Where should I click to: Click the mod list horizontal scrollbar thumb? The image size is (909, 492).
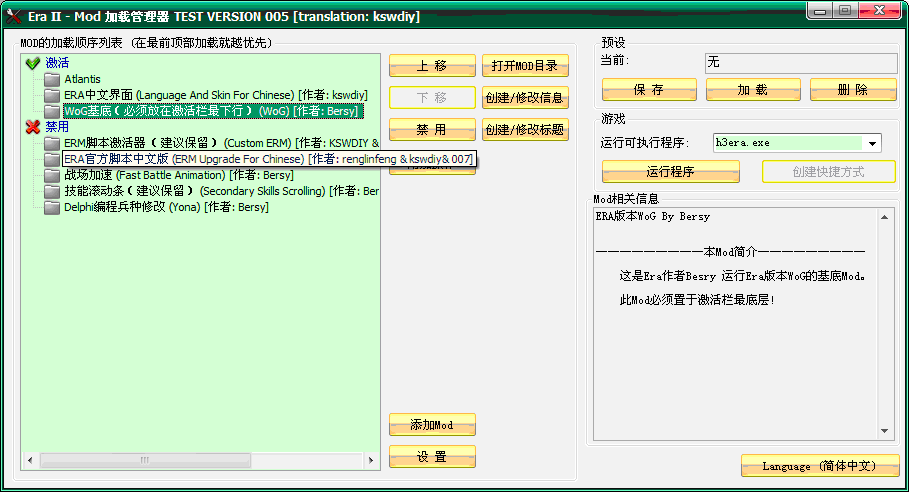click(x=145, y=460)
